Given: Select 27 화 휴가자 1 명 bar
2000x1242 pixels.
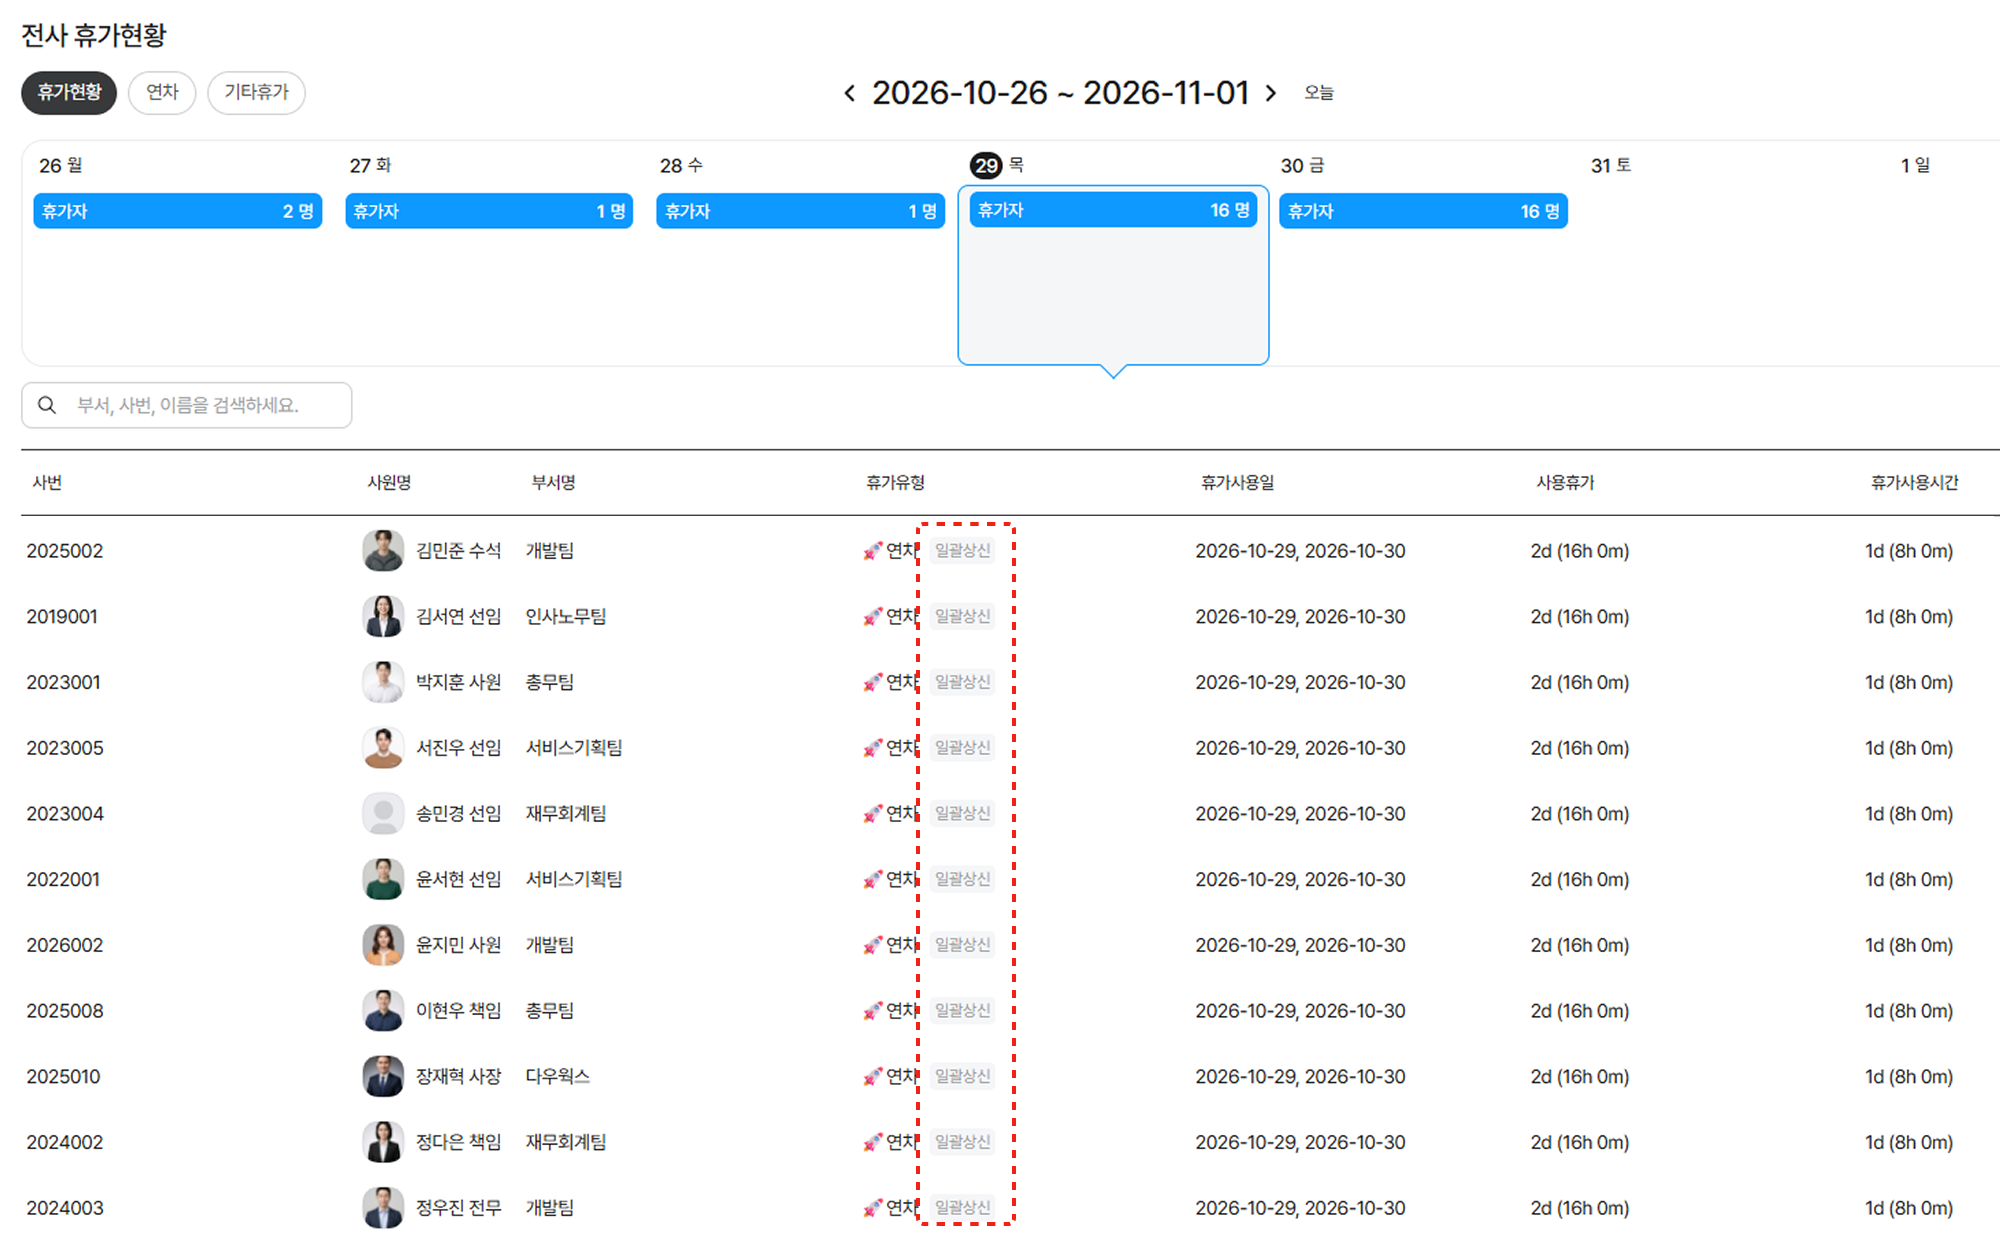Looking at the screenshot, I should coord(489,211).
